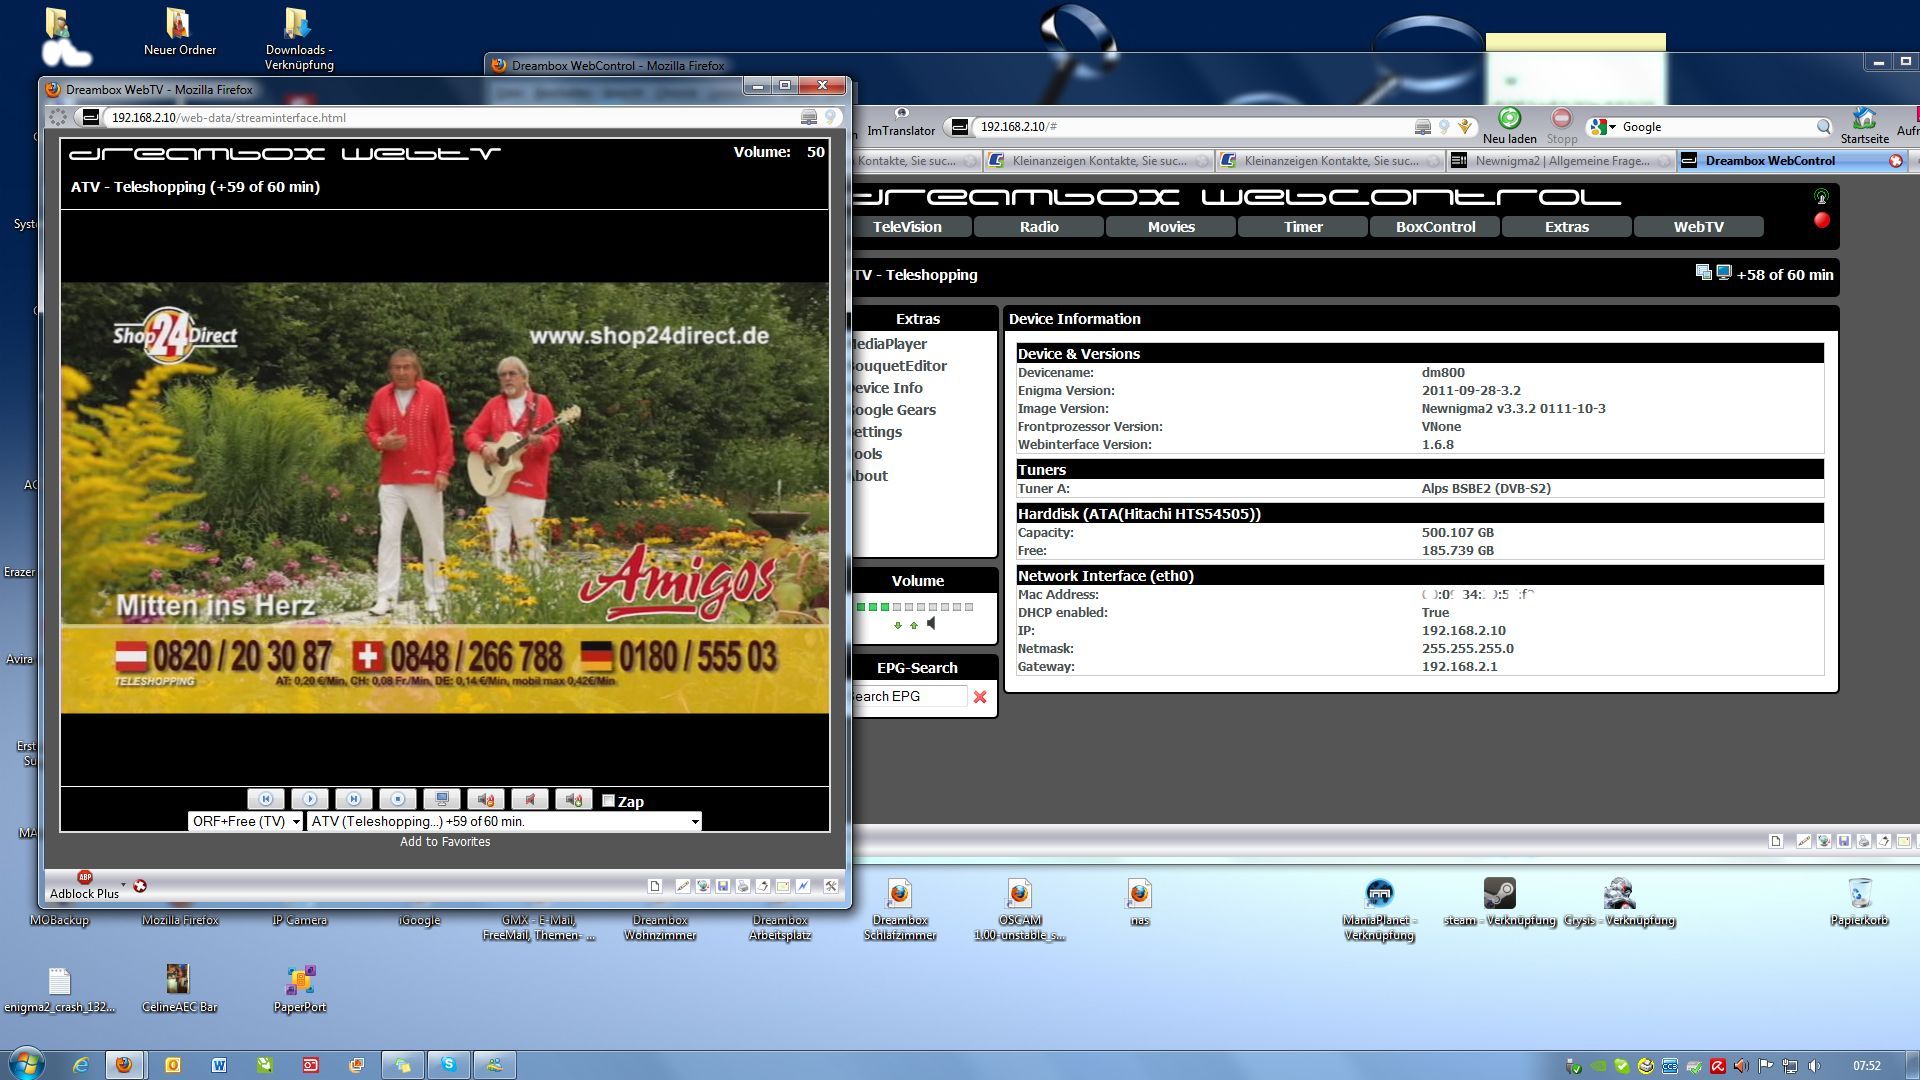
Task: Open the Extras tab in WebControl
Action: pyautogui.click(x=1567, y=227)
